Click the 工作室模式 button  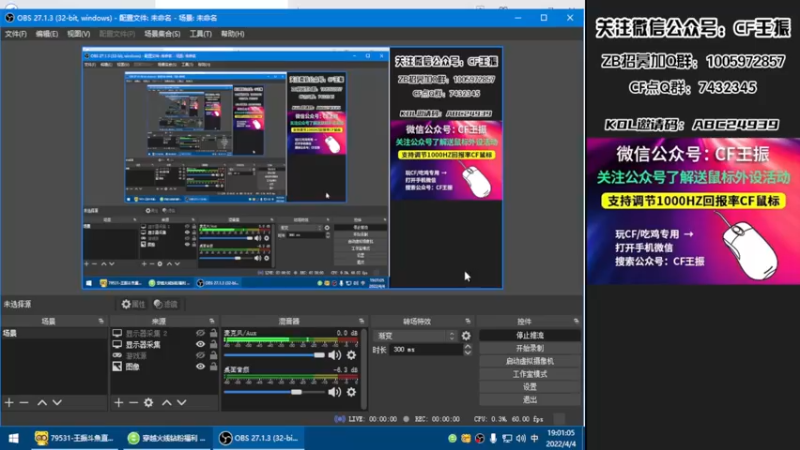pos(530,374)
